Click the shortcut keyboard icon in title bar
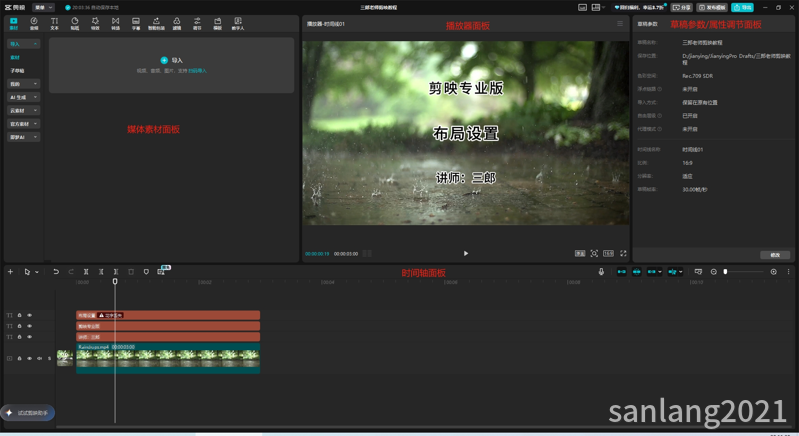The image size is (799, 436). click(x=582, y=8)
